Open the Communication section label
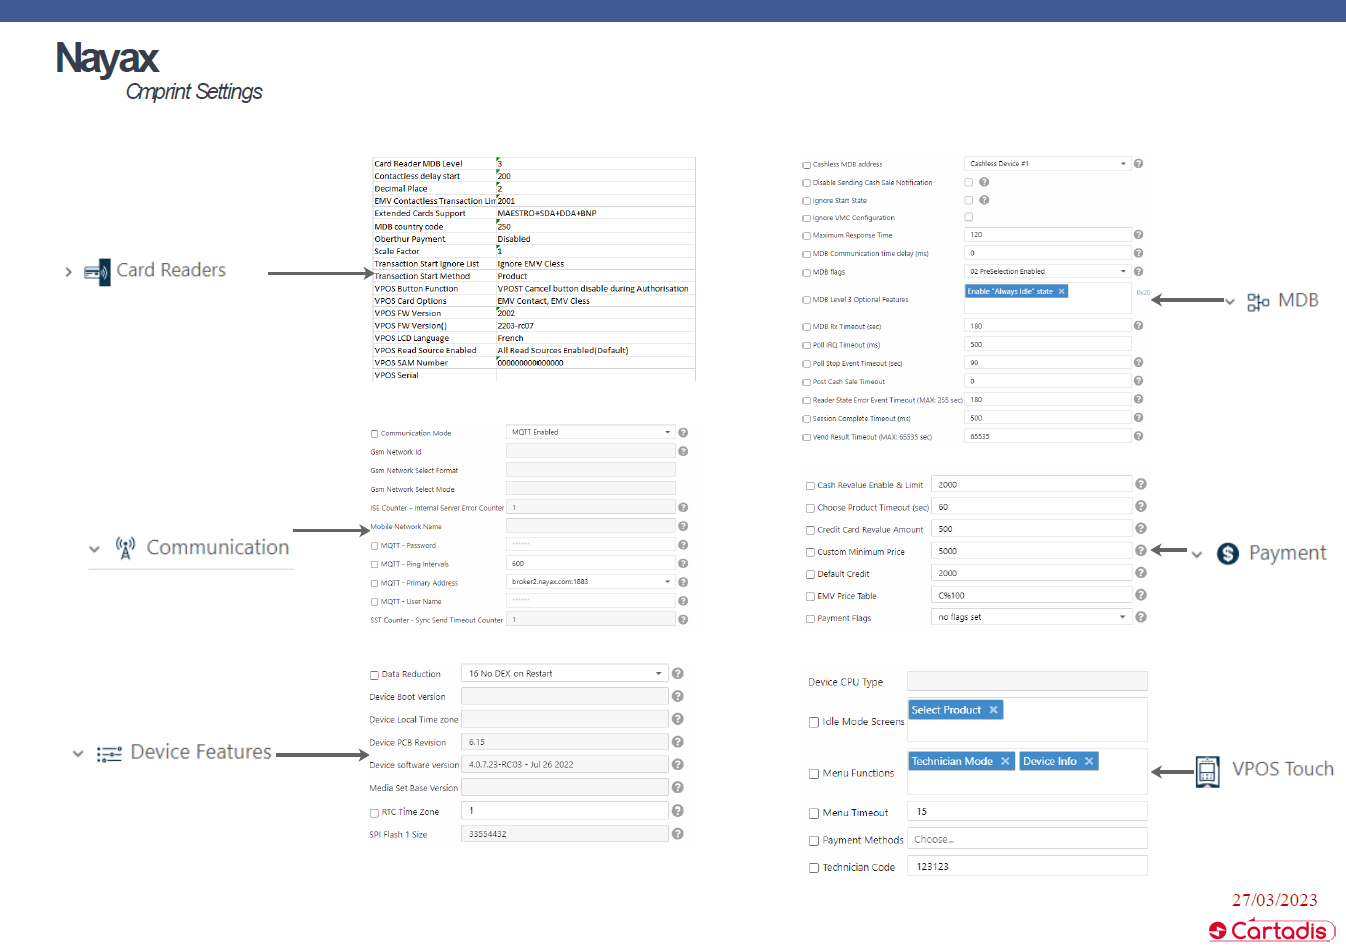The image size is (1346, 951). [x=218, y=548]
